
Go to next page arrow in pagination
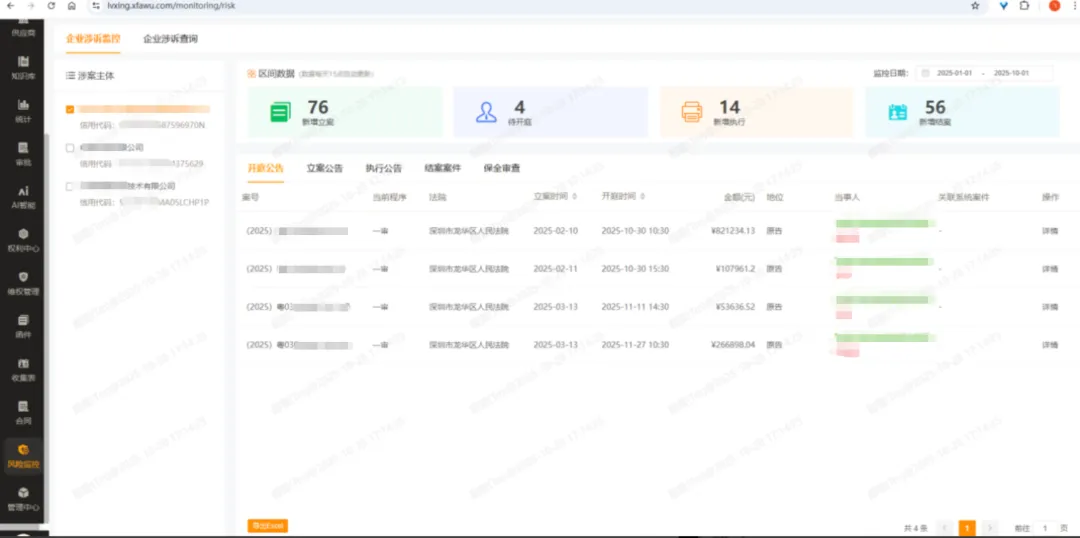click(990, 528)
